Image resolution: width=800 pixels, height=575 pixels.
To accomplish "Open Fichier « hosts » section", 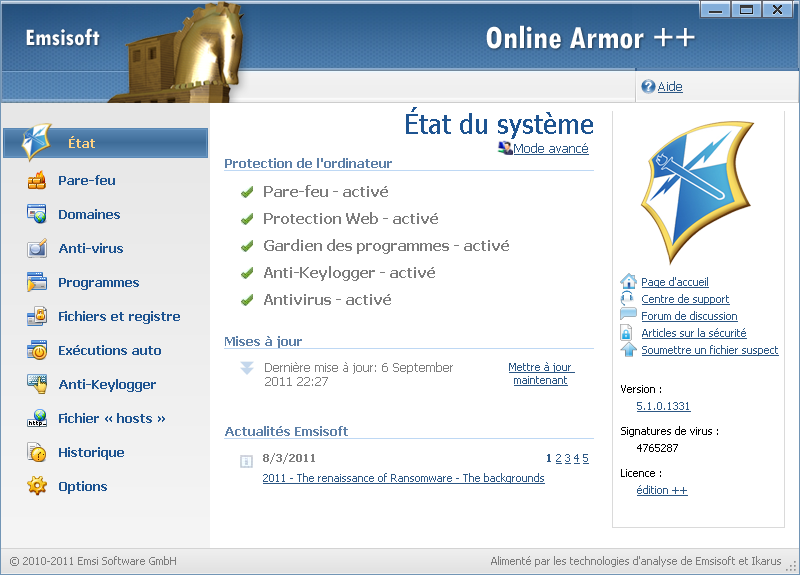I will coord(112,418).
